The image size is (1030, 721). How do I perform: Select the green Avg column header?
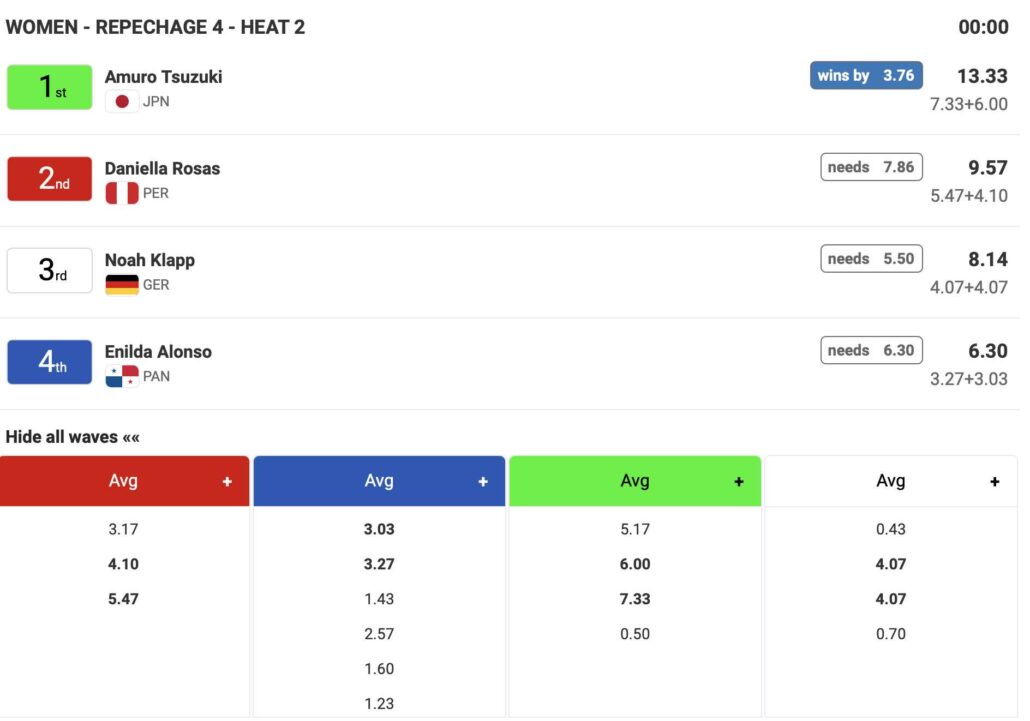[x=635, y=481]
